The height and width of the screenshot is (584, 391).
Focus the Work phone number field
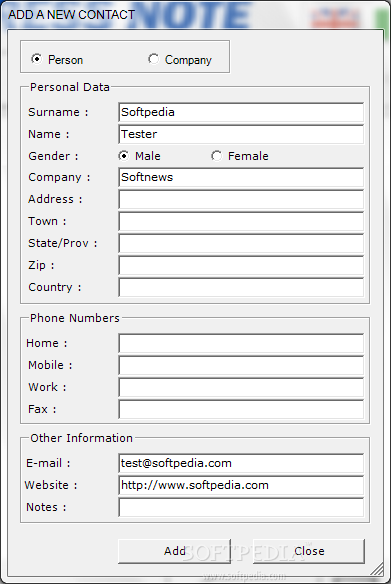[x=241, y=387]
